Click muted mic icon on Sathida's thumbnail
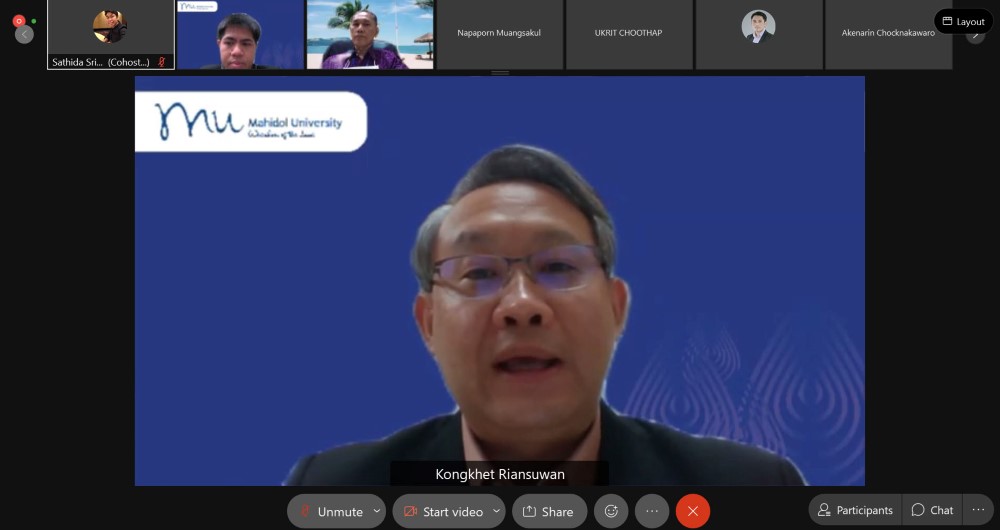 [x=162, y=62]
